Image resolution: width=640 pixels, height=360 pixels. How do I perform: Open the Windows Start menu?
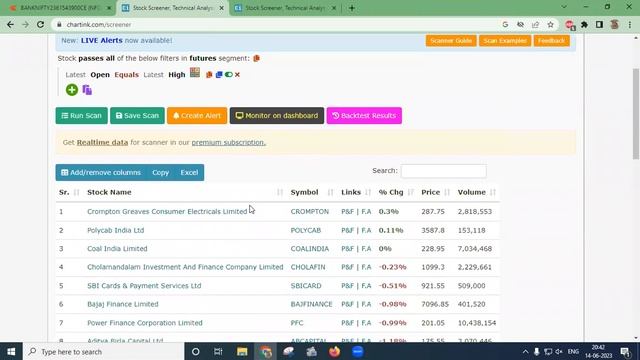pos(11,351)
